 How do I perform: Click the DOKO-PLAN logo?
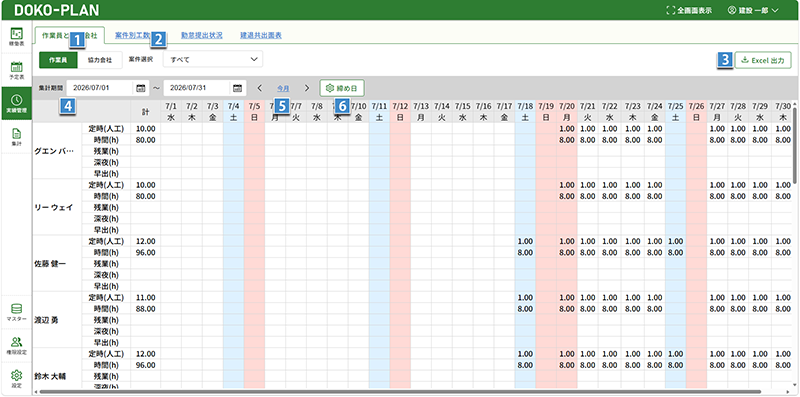tap(57, 10)
